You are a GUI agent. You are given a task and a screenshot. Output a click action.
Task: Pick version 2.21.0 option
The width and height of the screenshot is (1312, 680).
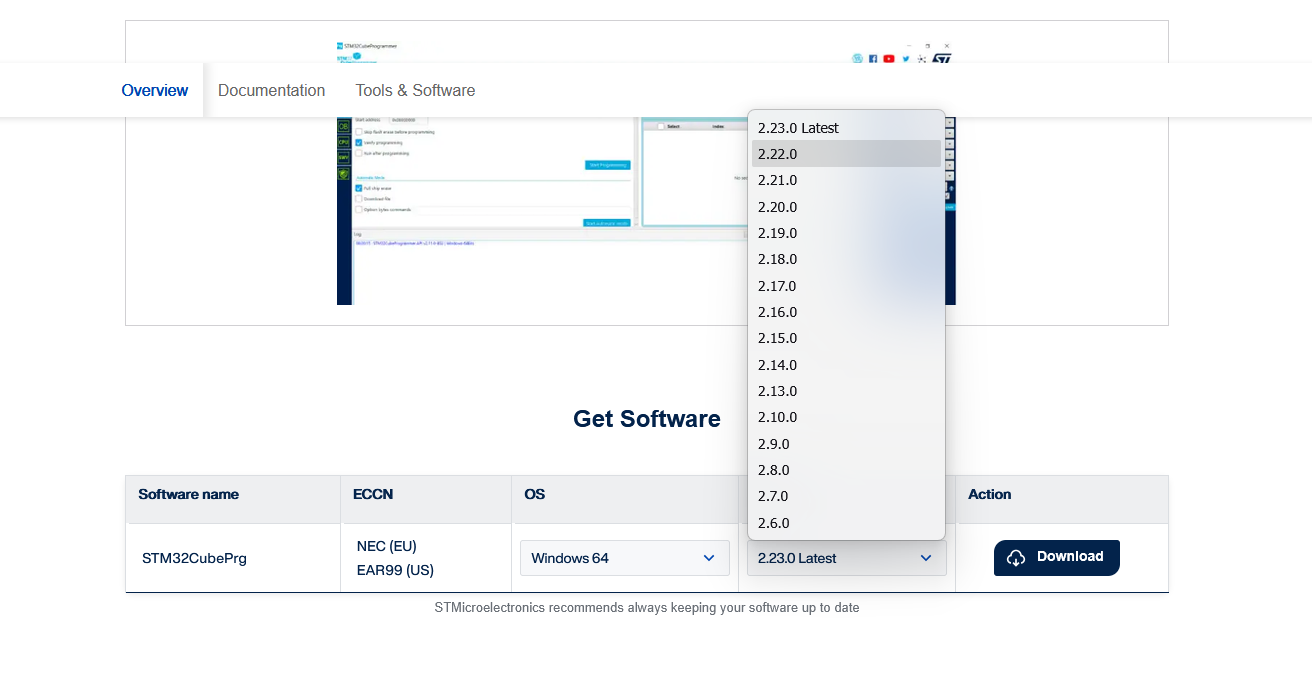tap(846, 180)
